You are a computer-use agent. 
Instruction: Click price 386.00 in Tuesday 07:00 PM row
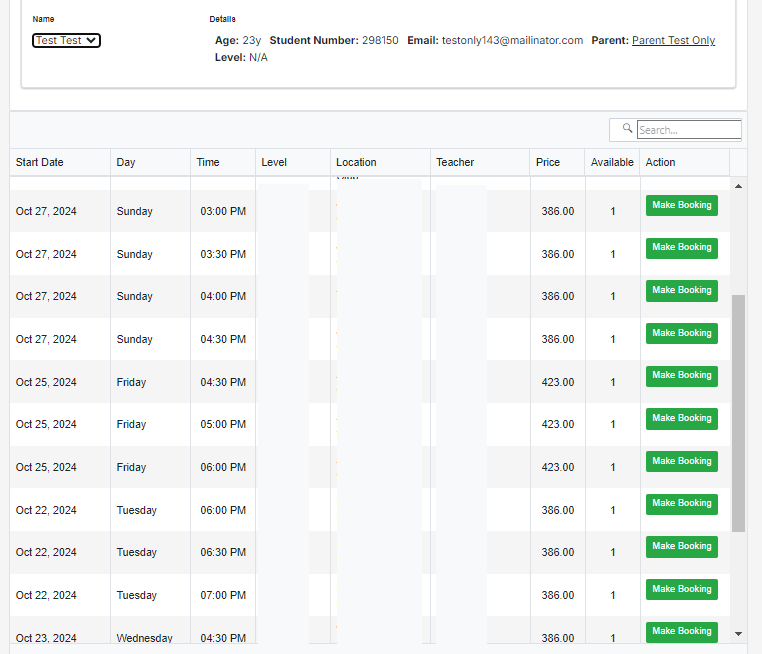click(x=558, y=595)
